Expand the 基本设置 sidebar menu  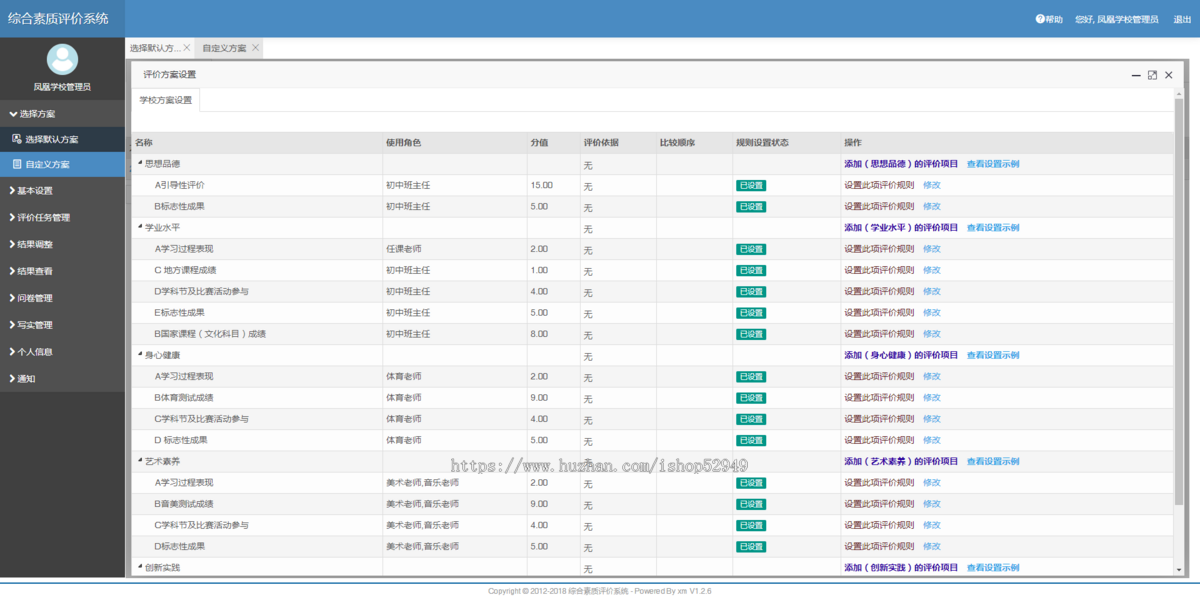(62, 191)
